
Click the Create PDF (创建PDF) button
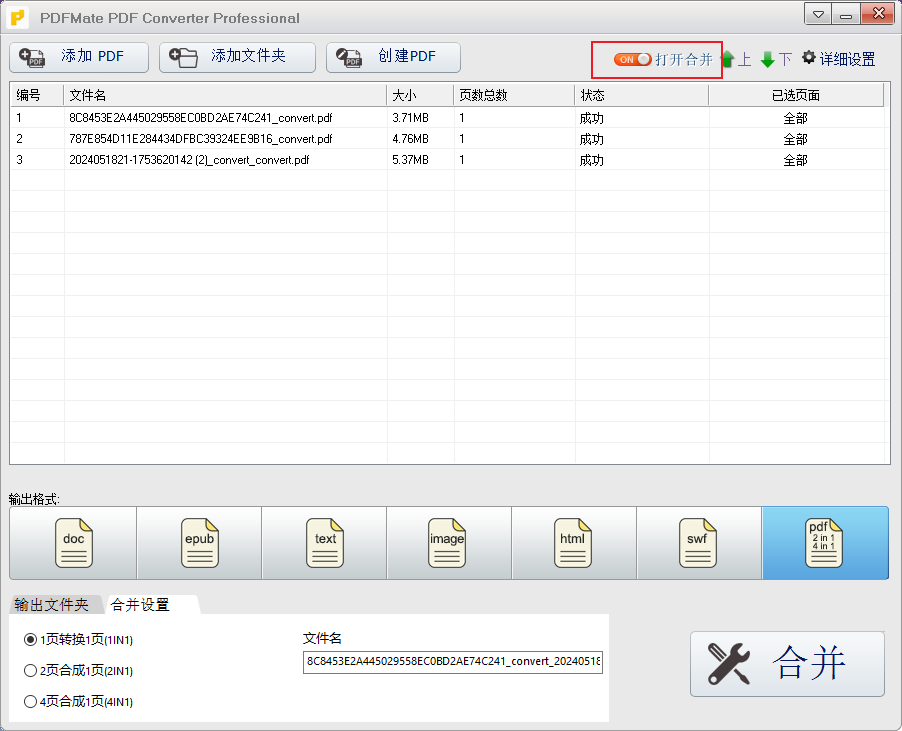point(393,57)
